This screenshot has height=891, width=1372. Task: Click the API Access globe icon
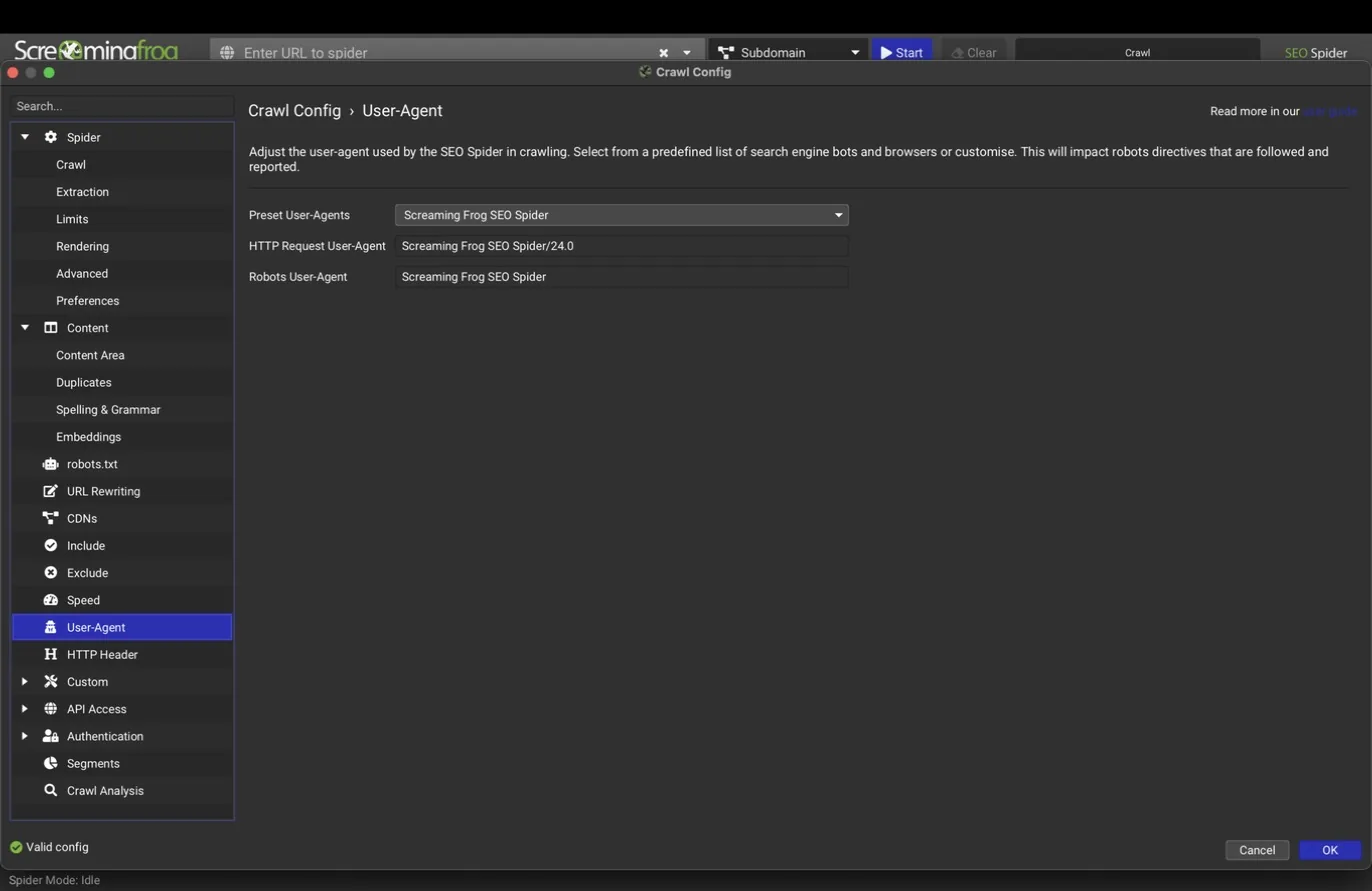tap(50, 709)
